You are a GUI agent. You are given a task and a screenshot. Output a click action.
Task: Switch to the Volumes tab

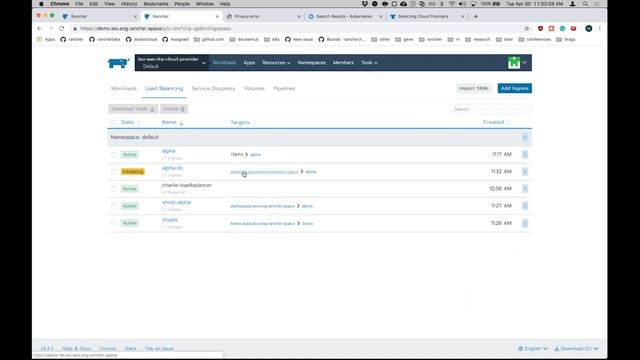[254, 89]
